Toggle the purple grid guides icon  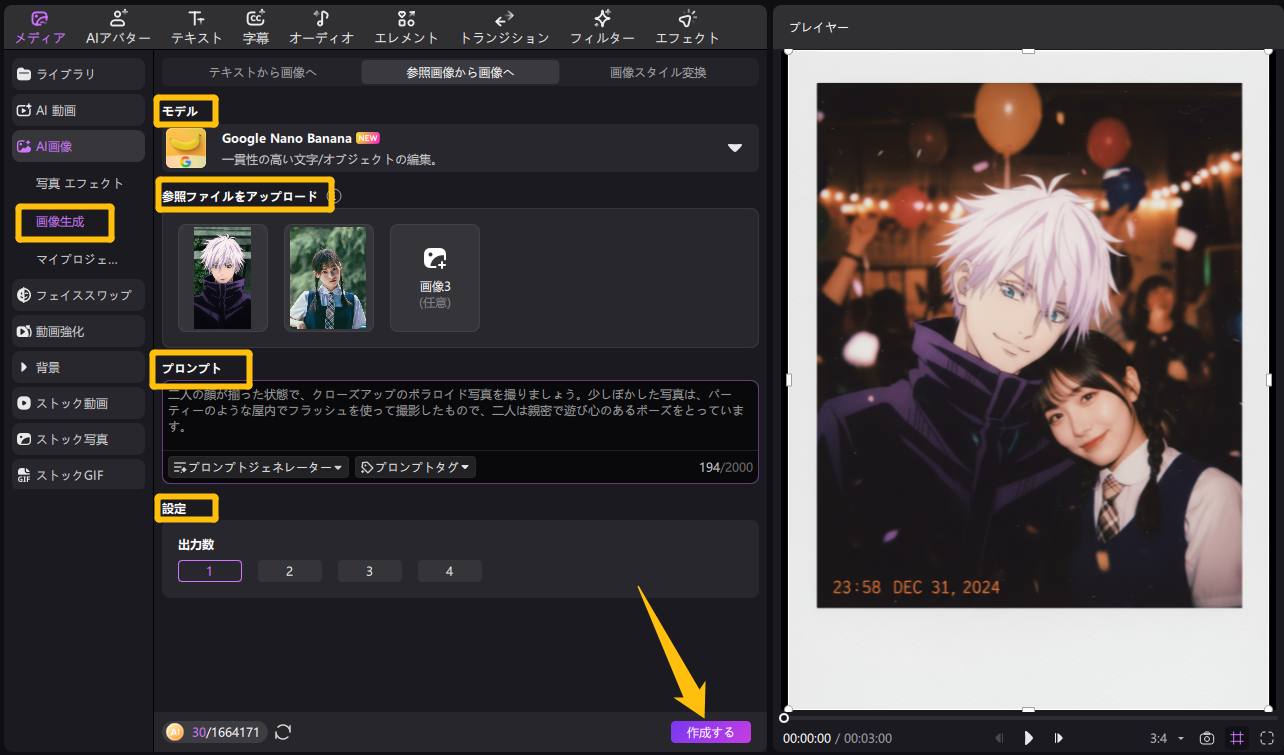(x=1237, y=738)
